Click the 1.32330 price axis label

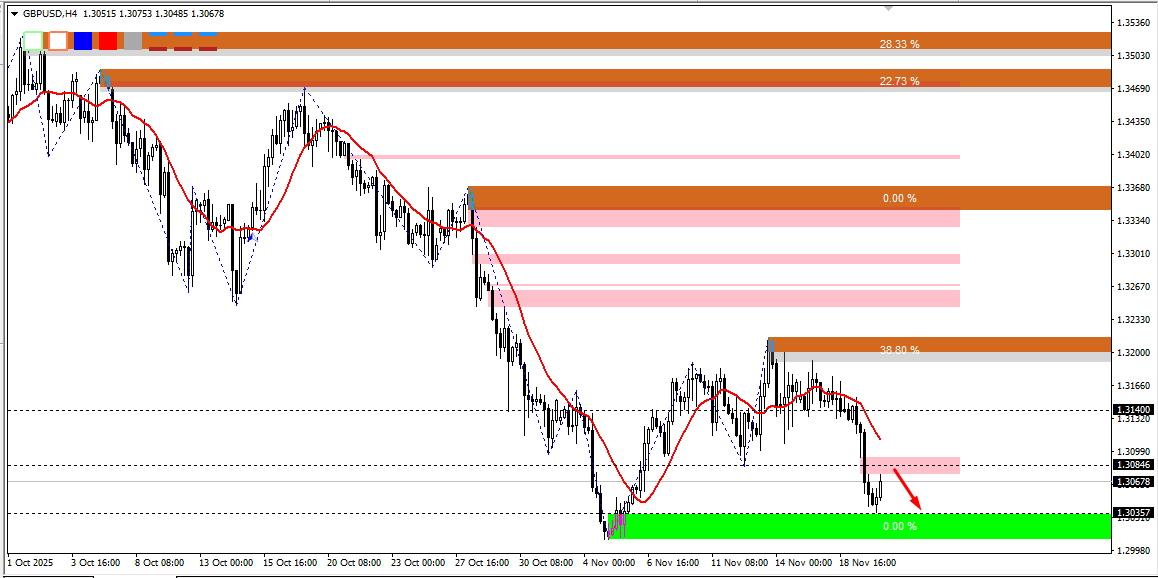(1134, 320)
